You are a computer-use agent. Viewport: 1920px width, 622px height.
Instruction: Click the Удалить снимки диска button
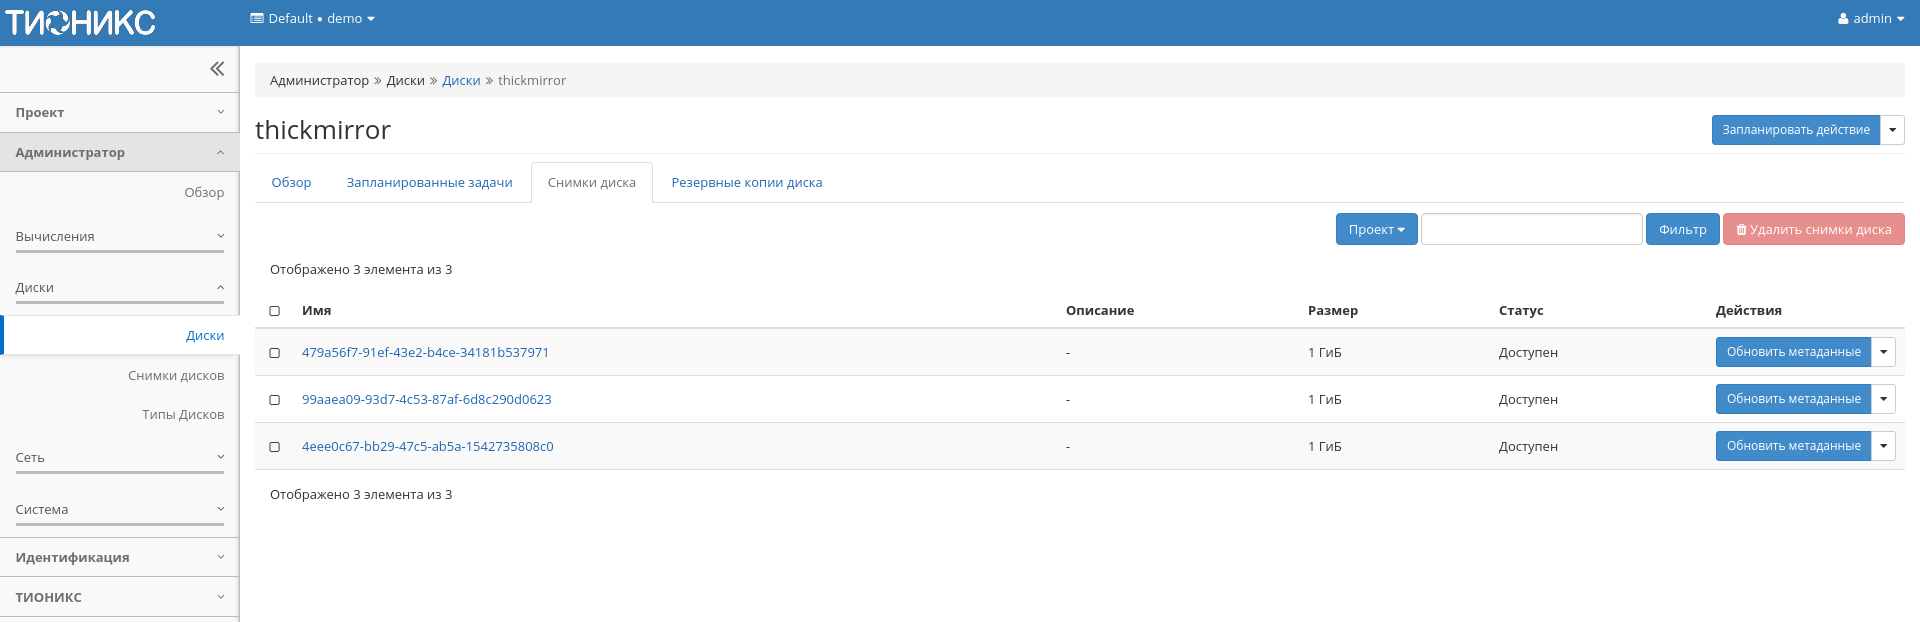pyautogui.click(x=1813, y=229)
